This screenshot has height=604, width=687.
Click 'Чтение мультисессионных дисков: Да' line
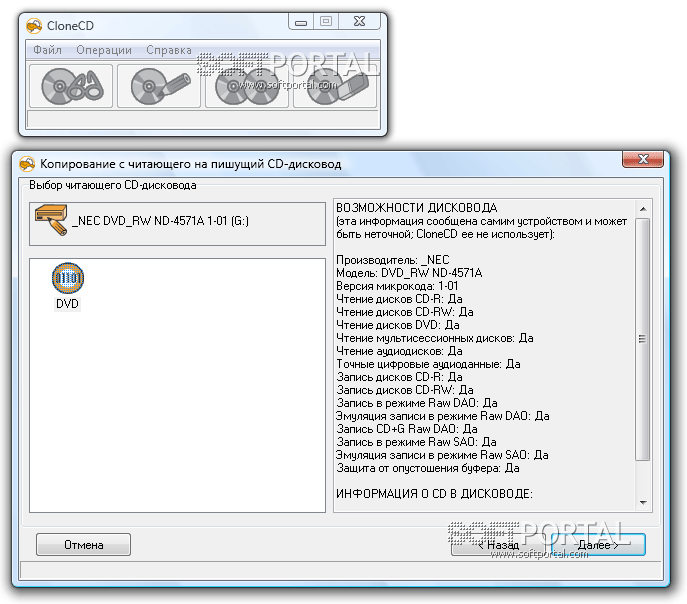pos(435,338)
